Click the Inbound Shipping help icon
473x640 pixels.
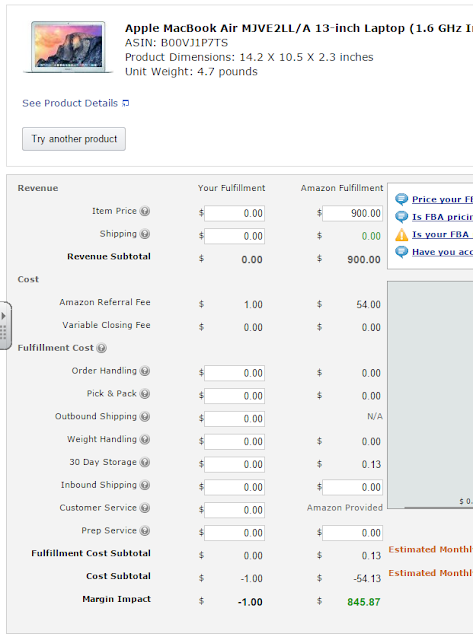point(144,485)
